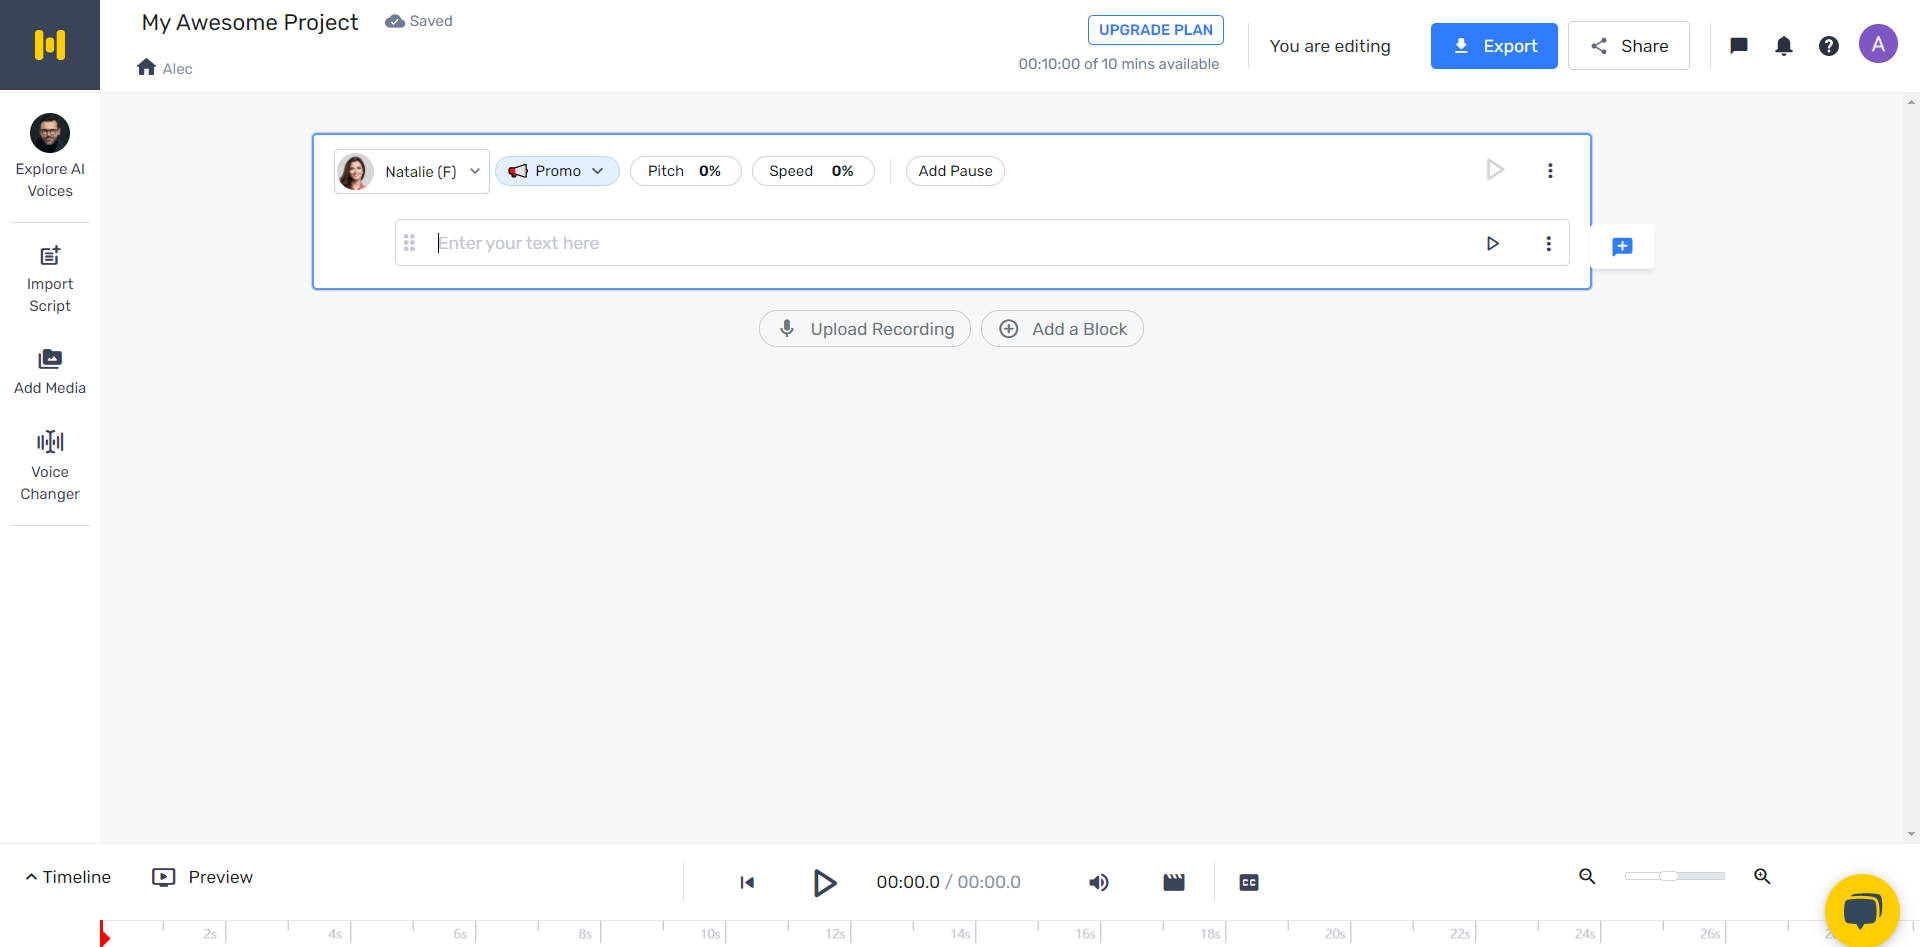The width and height of the screenshot is (1920, 947).
Task: Expand the Promo speaking style dropdown
Action: (557, 171)
